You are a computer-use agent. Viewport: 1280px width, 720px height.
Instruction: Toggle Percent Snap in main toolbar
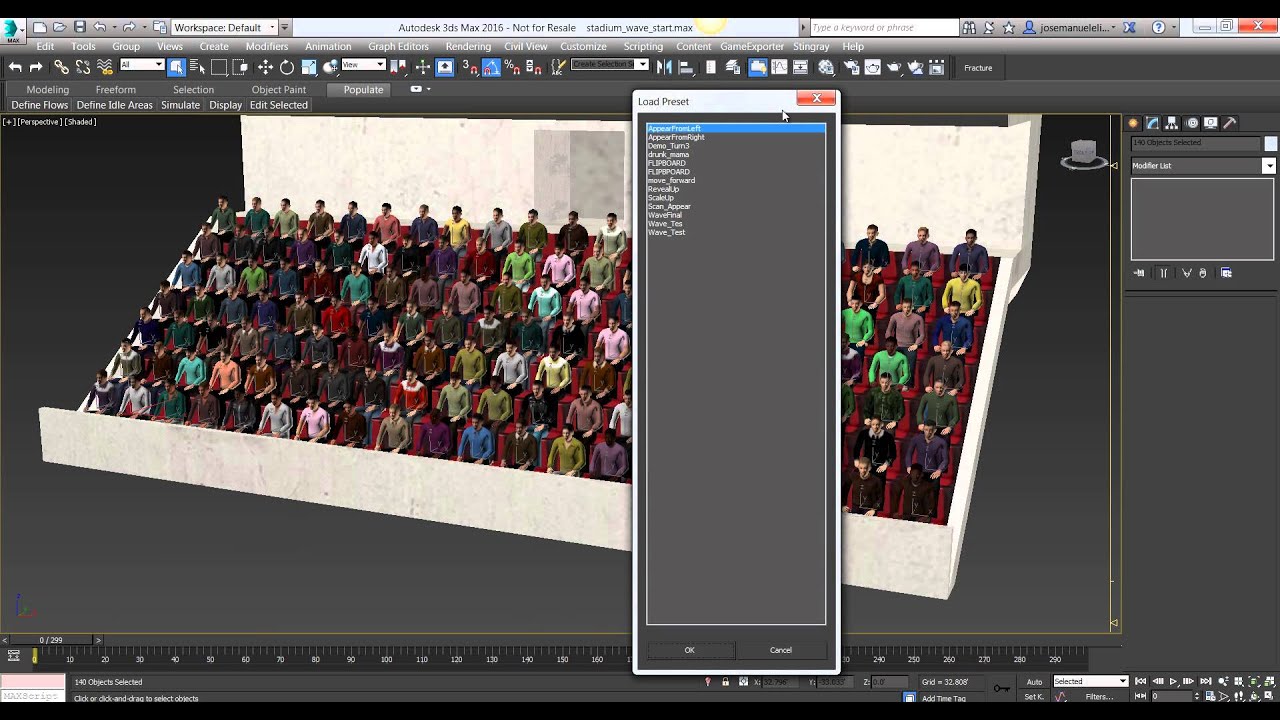coord(512,67)
